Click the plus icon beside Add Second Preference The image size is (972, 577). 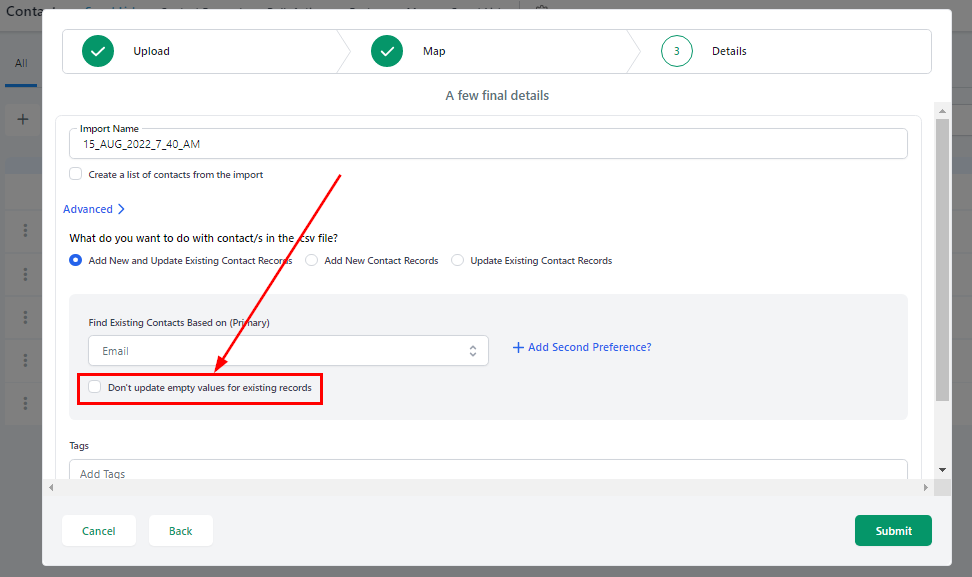click(x=518, y=347)
